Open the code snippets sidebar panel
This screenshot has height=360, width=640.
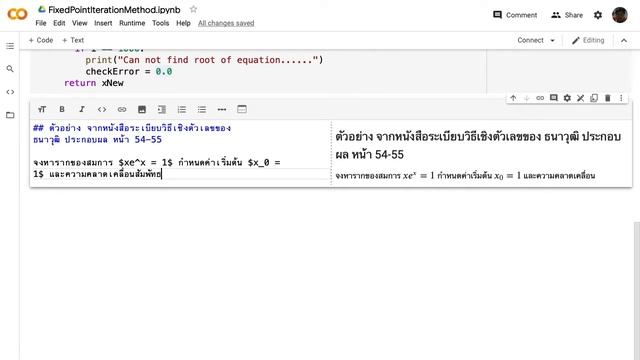coord(10,92)
